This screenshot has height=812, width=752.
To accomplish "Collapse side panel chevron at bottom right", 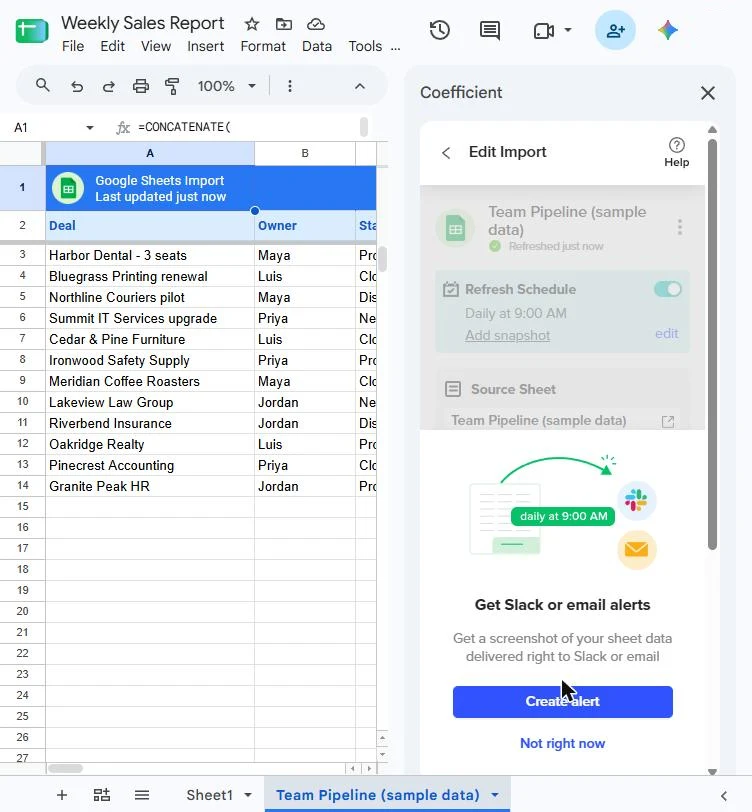I will (x=724, y=795).
